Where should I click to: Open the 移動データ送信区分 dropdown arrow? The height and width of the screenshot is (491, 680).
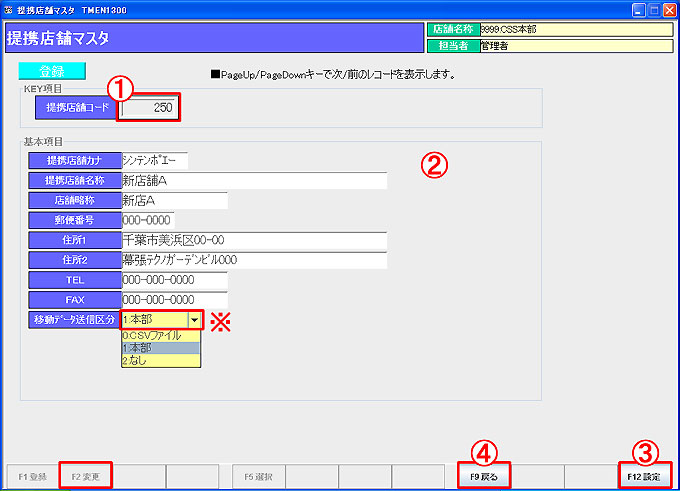(195, 320)
